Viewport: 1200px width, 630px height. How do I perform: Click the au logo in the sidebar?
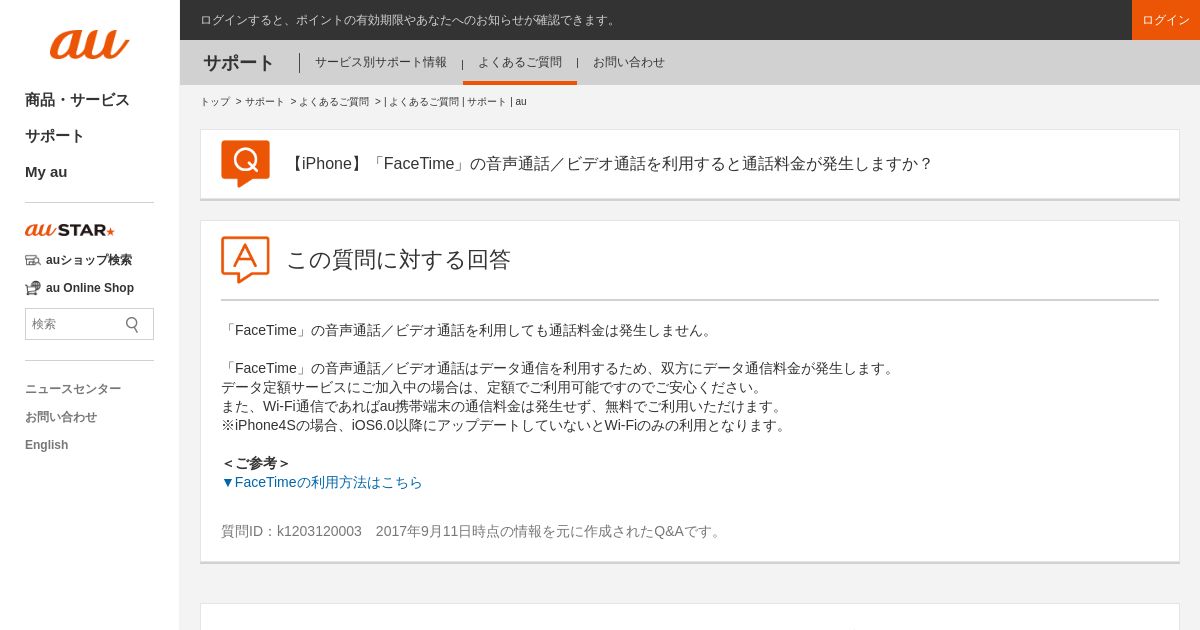(x=89, y=44)
